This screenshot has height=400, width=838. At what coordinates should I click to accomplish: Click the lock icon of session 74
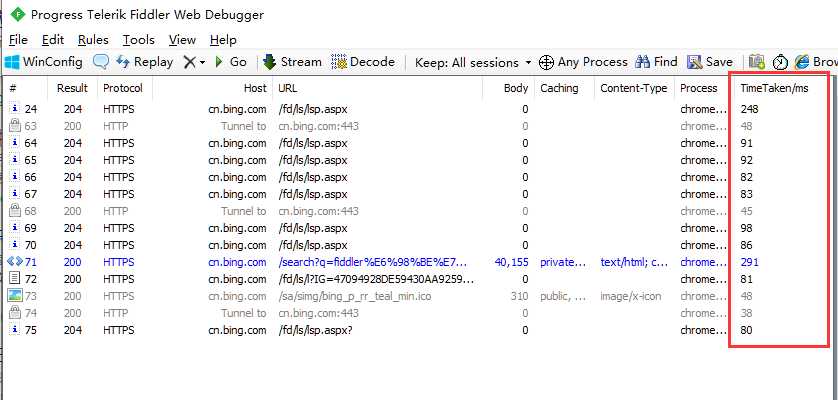(15, 312)
